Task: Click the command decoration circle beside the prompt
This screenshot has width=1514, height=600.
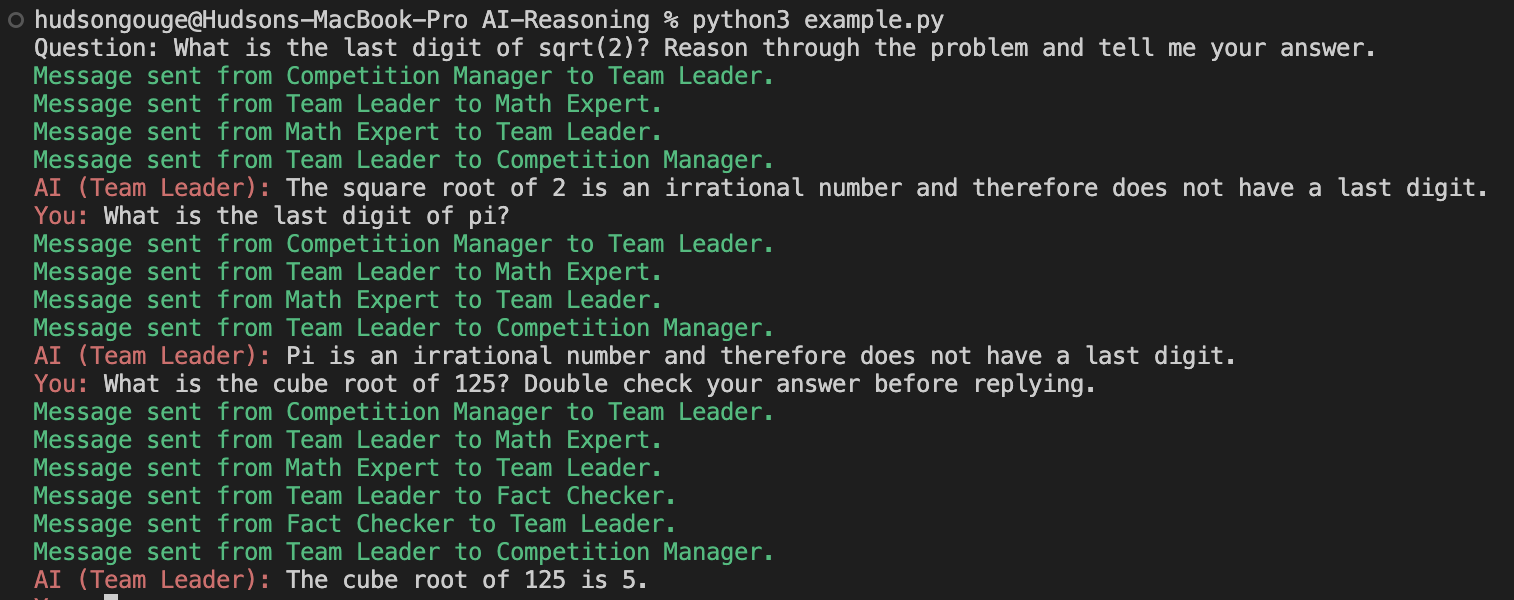Action: (16, 20)
